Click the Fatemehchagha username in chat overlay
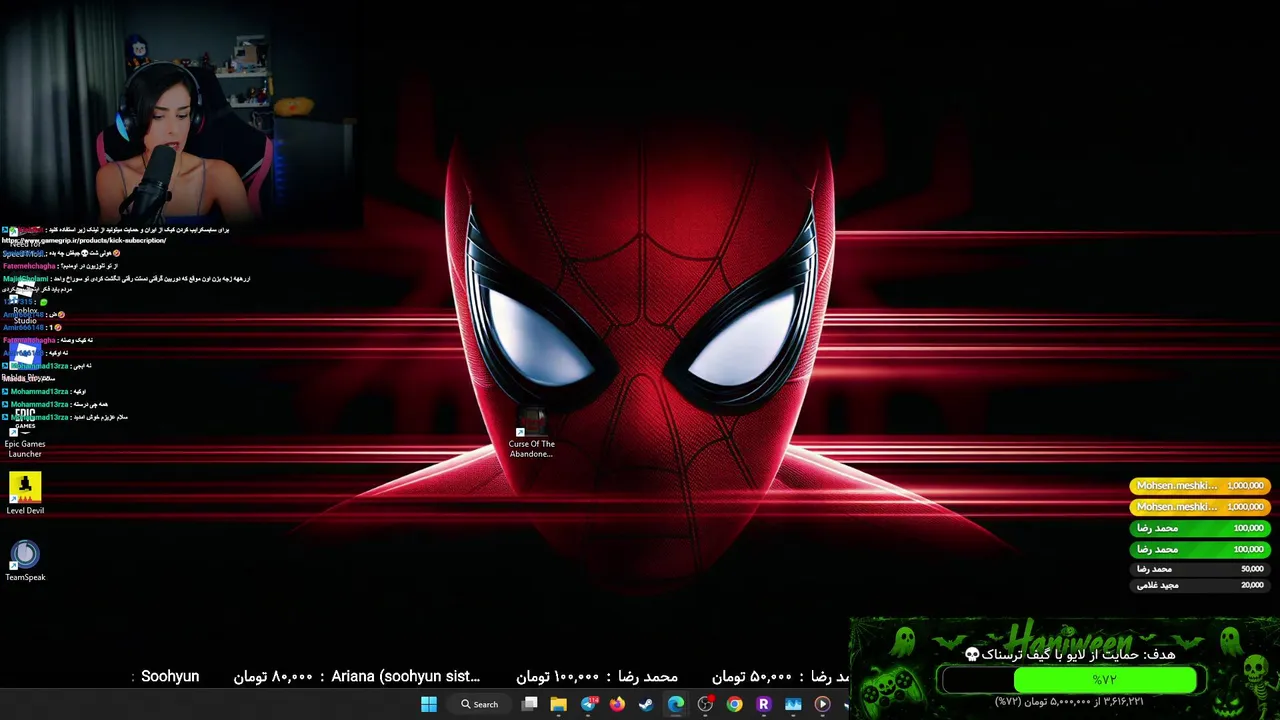 click(29, 267)
